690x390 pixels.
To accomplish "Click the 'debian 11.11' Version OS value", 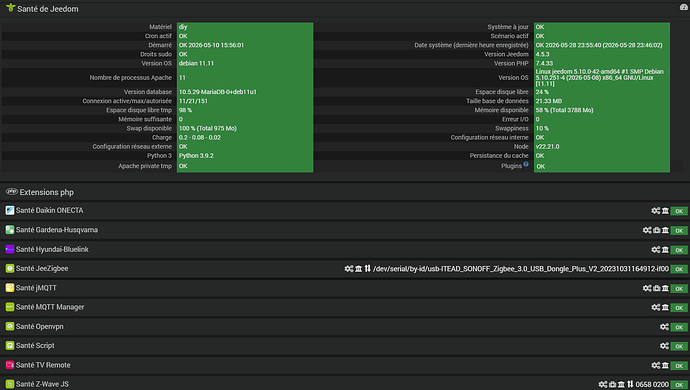I will pyautogui.click(x=196, y=63).
